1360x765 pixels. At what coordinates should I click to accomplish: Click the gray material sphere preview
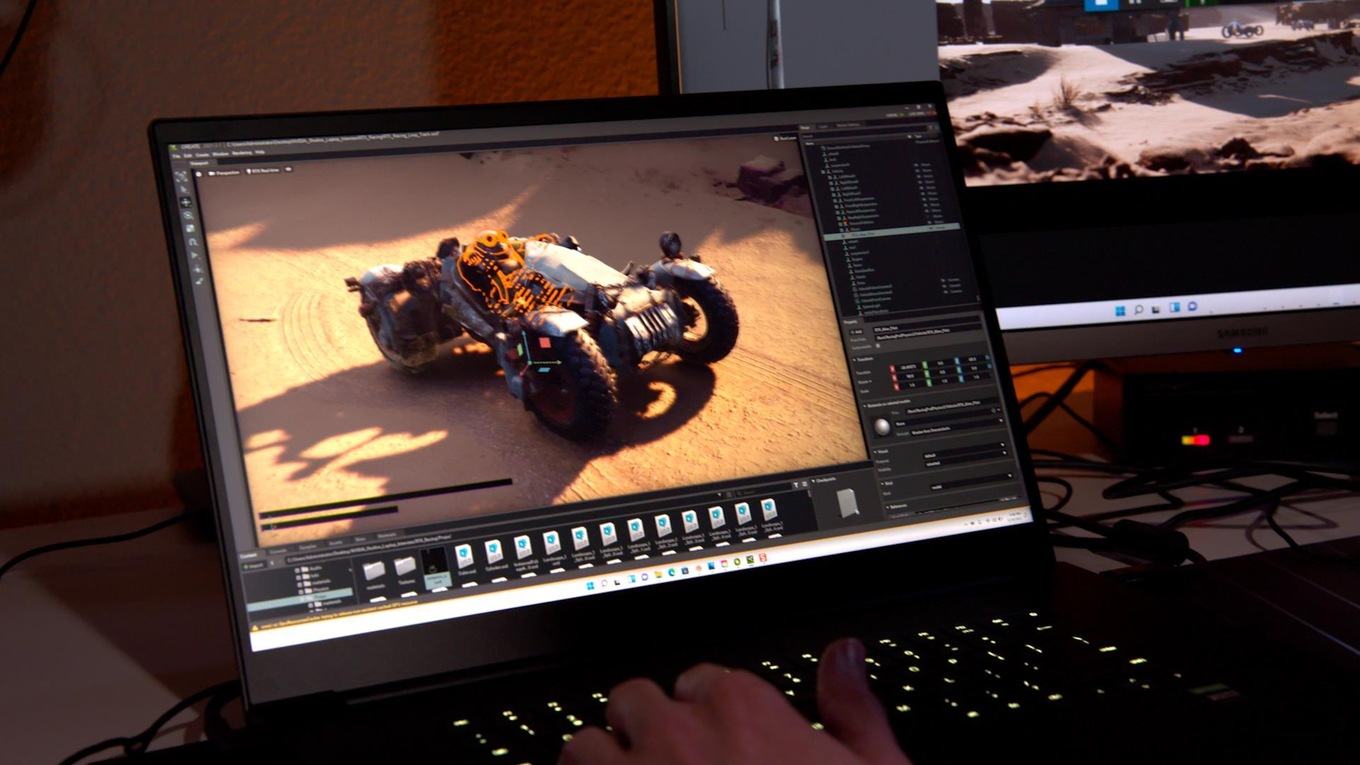pos(882,427)
